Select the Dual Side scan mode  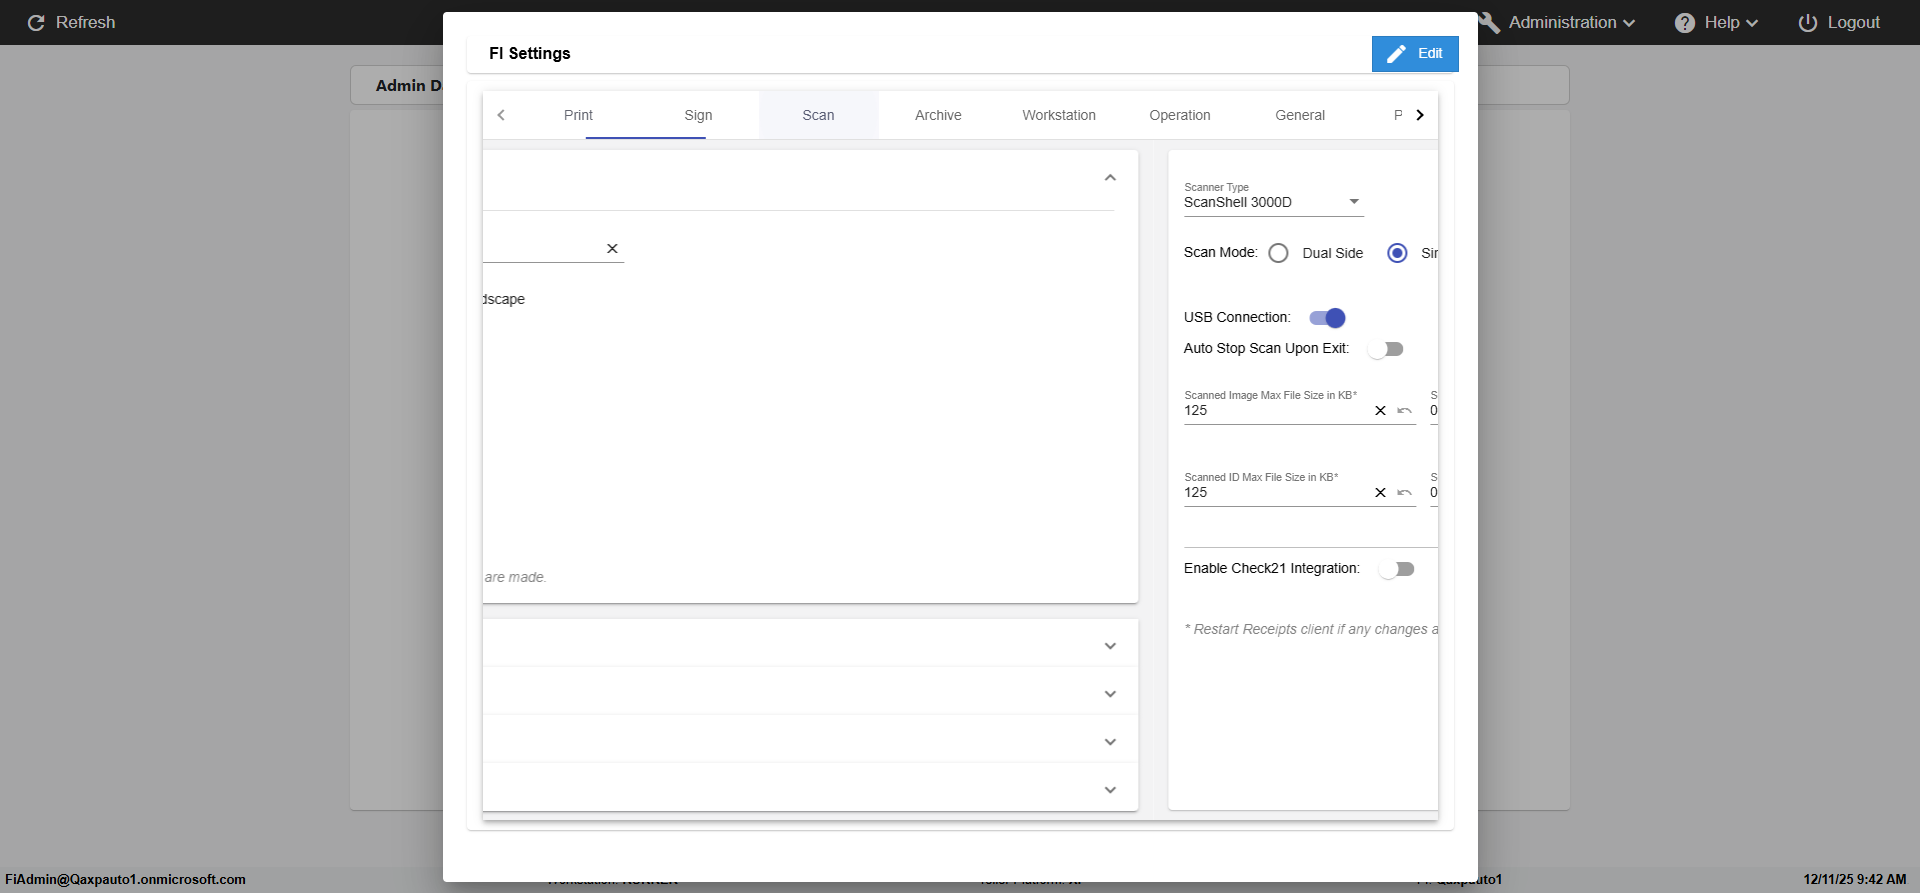click(1278, 253)
